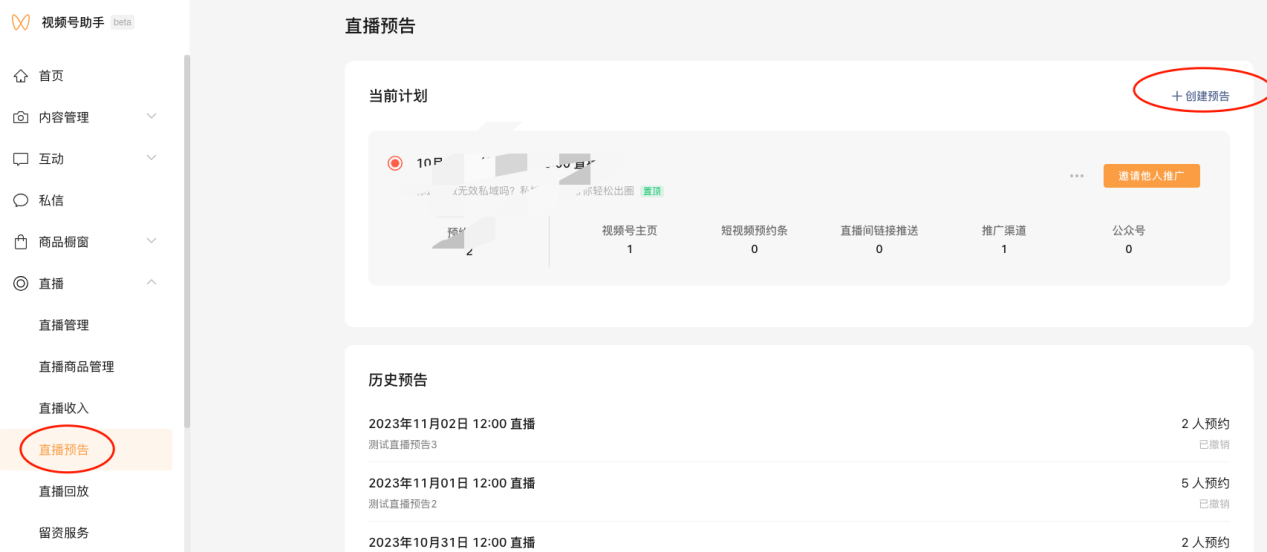Go to 直播回放 menu item
The image size is (1267, 552).
click(64, 491)
